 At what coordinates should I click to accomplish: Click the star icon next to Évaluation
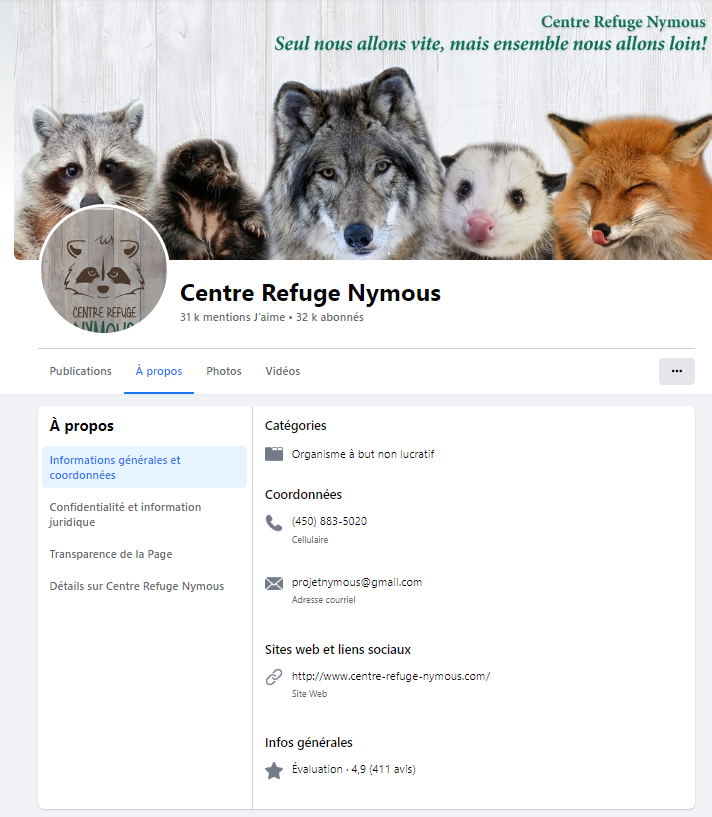point(274,770)
